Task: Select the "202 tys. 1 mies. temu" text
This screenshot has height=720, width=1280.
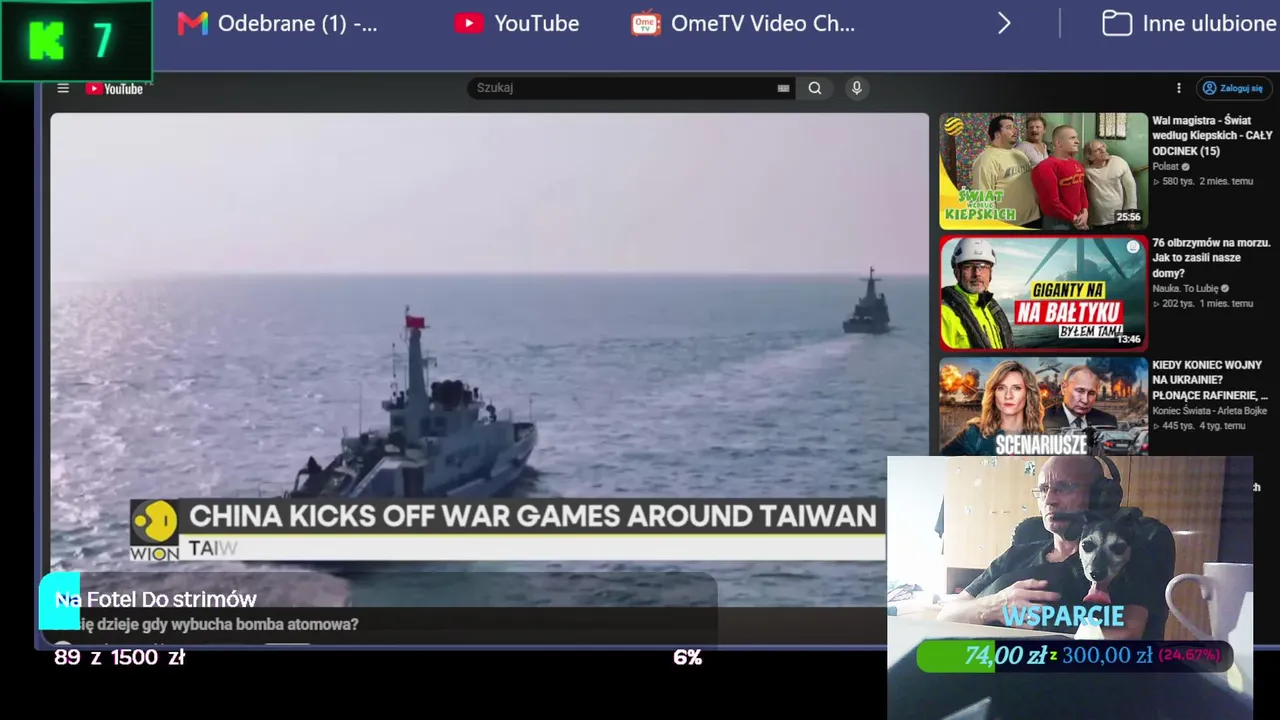Action: tap(1203, 303)
